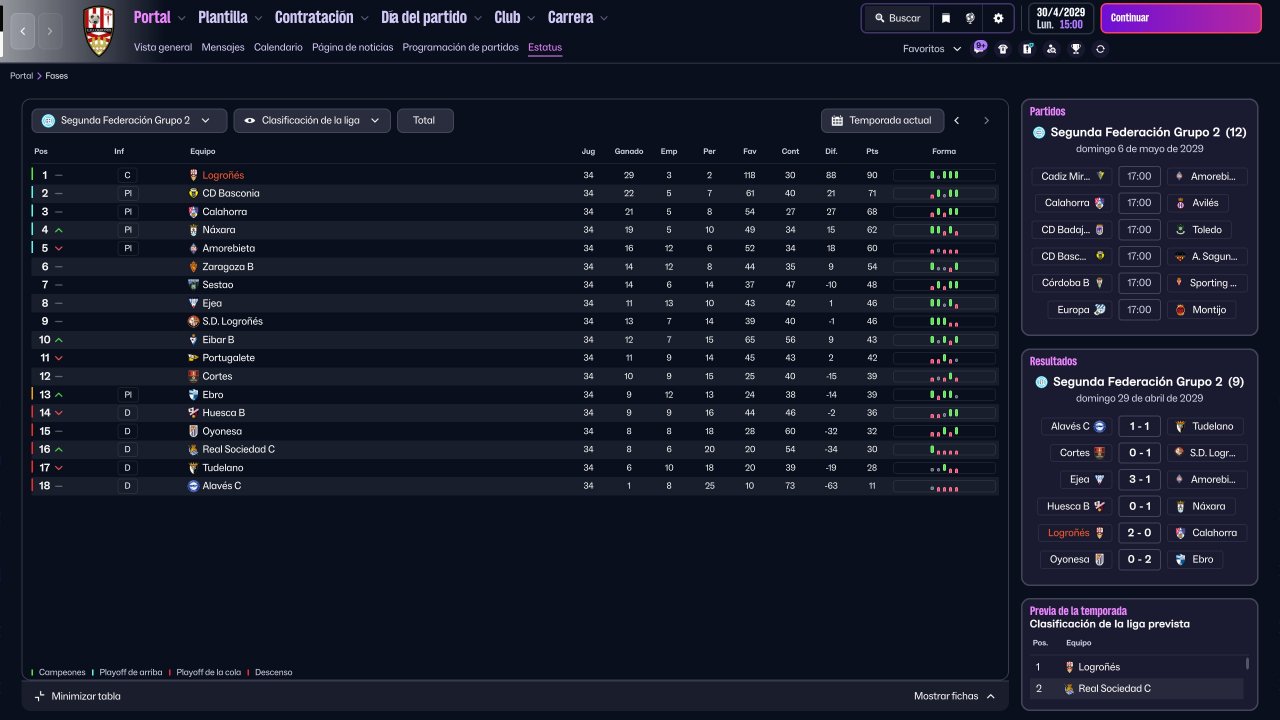Open the world globe icon in the top bar

point(970,18)
